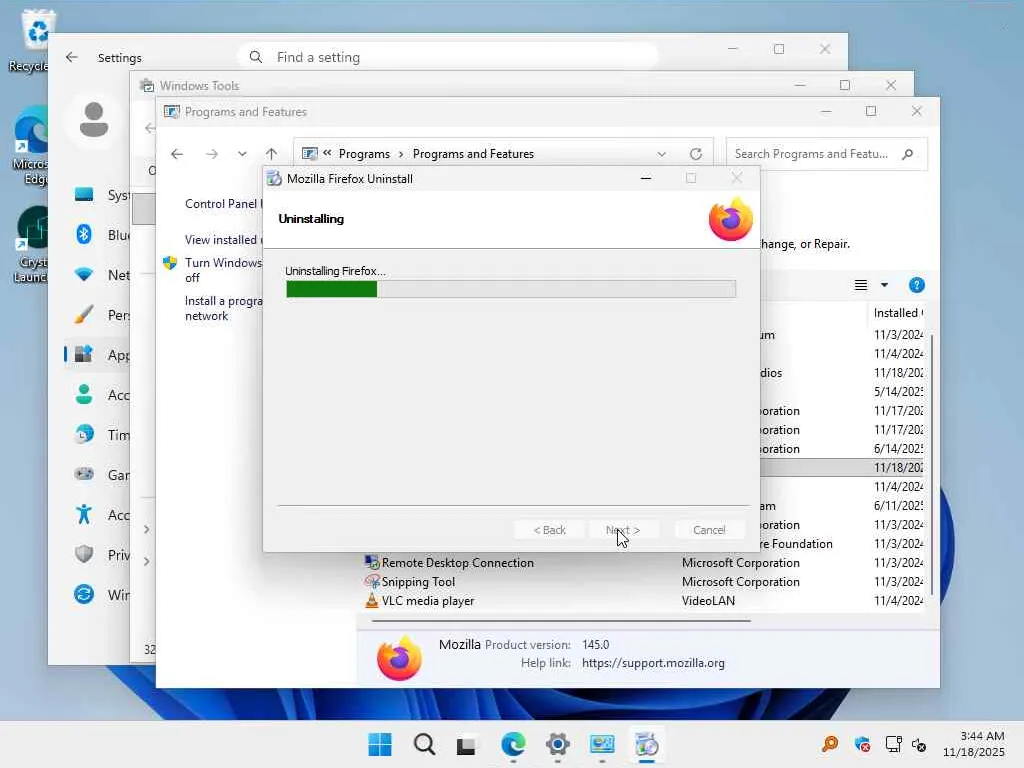Click the < Back button in uninstaller
This screenshot has height=768, width=1024.
549,530
